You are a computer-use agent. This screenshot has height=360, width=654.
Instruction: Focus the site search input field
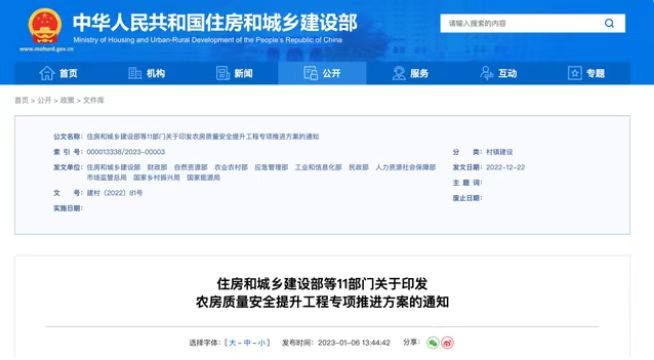(x=521, y=23)
